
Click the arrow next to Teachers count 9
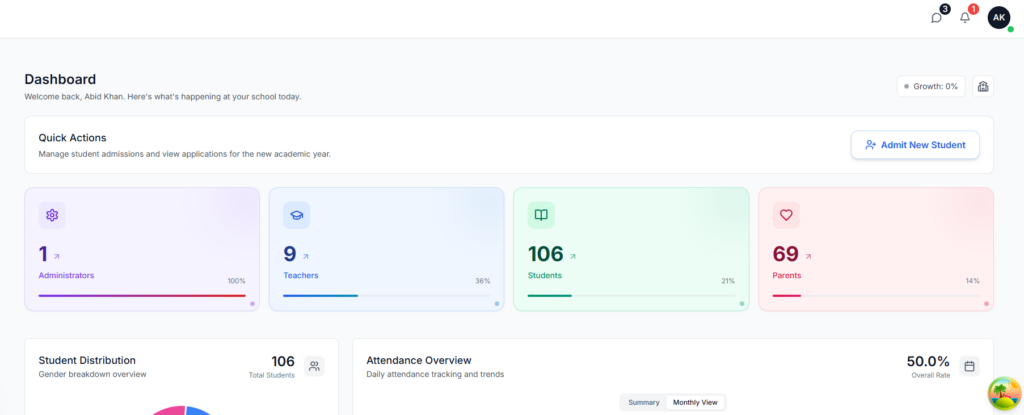(x=306, y=257)
